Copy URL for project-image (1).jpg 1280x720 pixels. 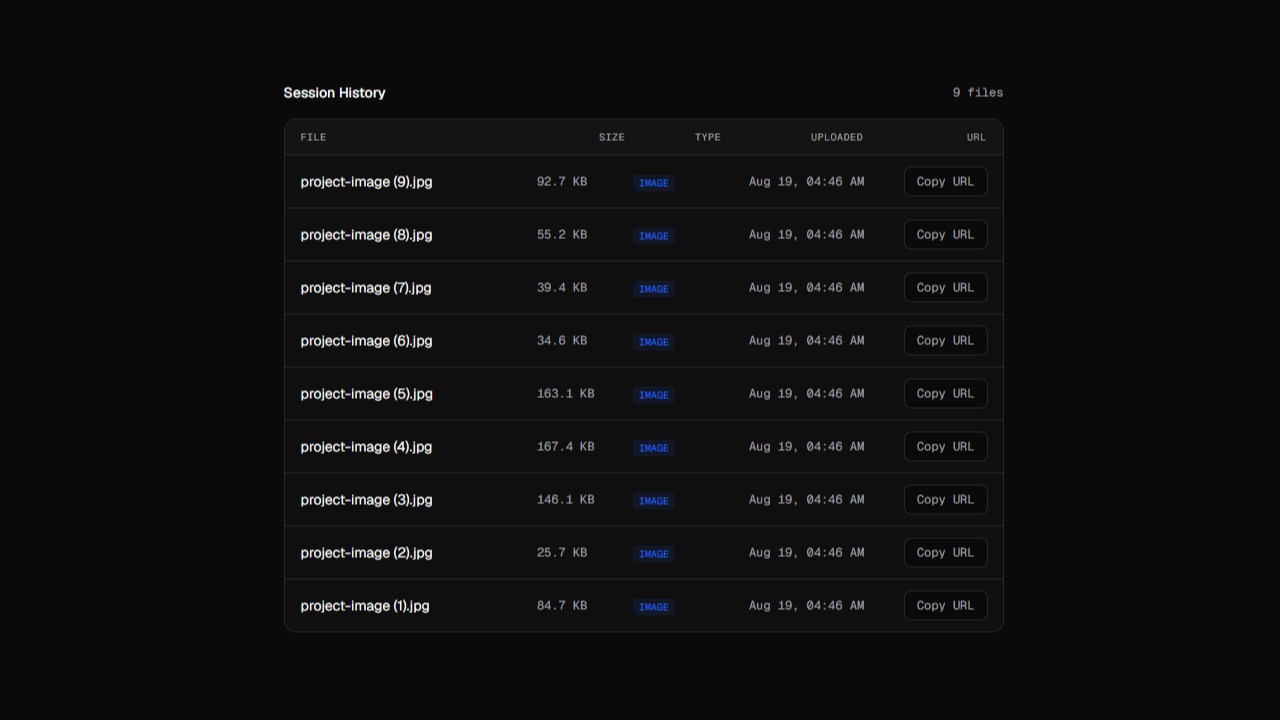click(x=945, y=606)
